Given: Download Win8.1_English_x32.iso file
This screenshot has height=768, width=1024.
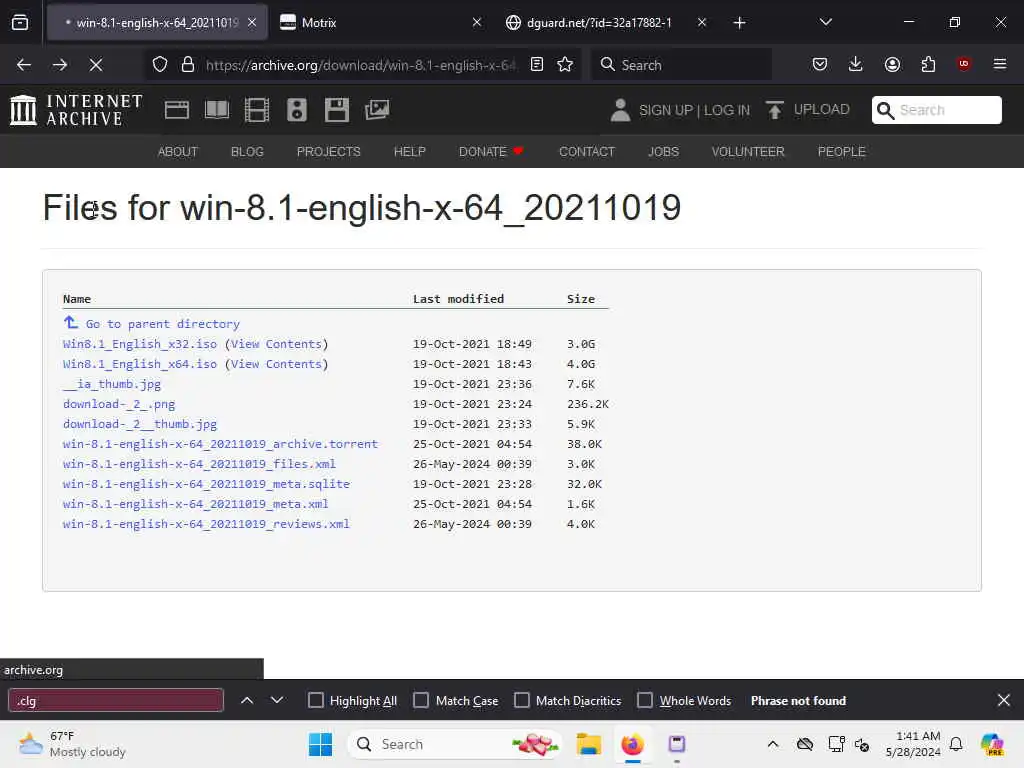Looking at the screenshot, I should coord(140,344).
